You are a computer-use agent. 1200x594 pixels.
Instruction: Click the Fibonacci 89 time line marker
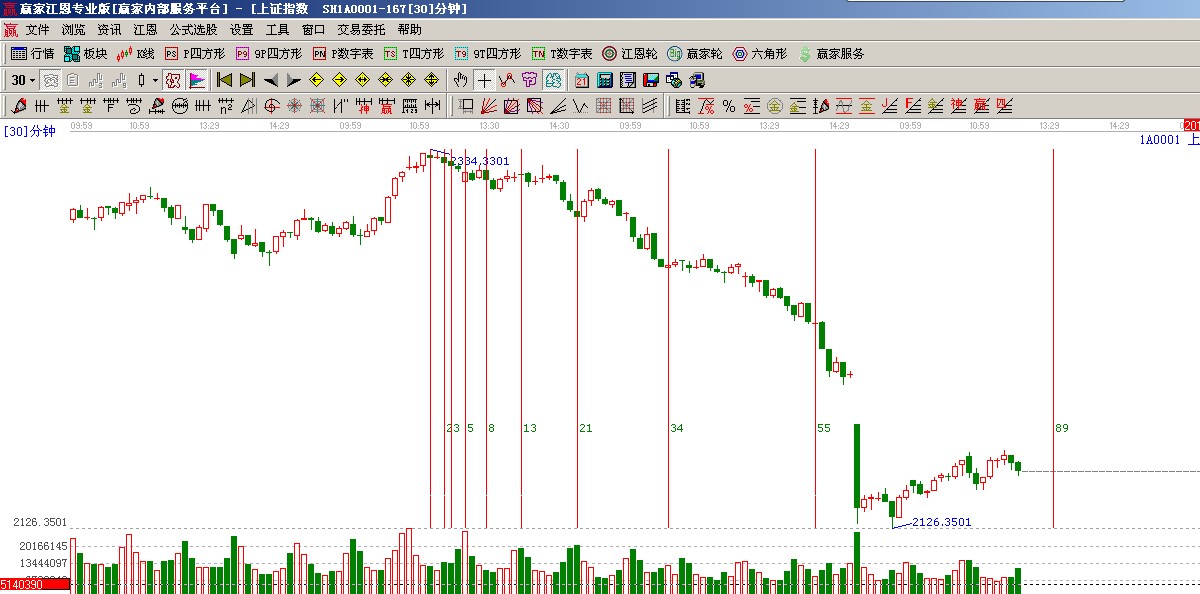tap(1061, 428)
